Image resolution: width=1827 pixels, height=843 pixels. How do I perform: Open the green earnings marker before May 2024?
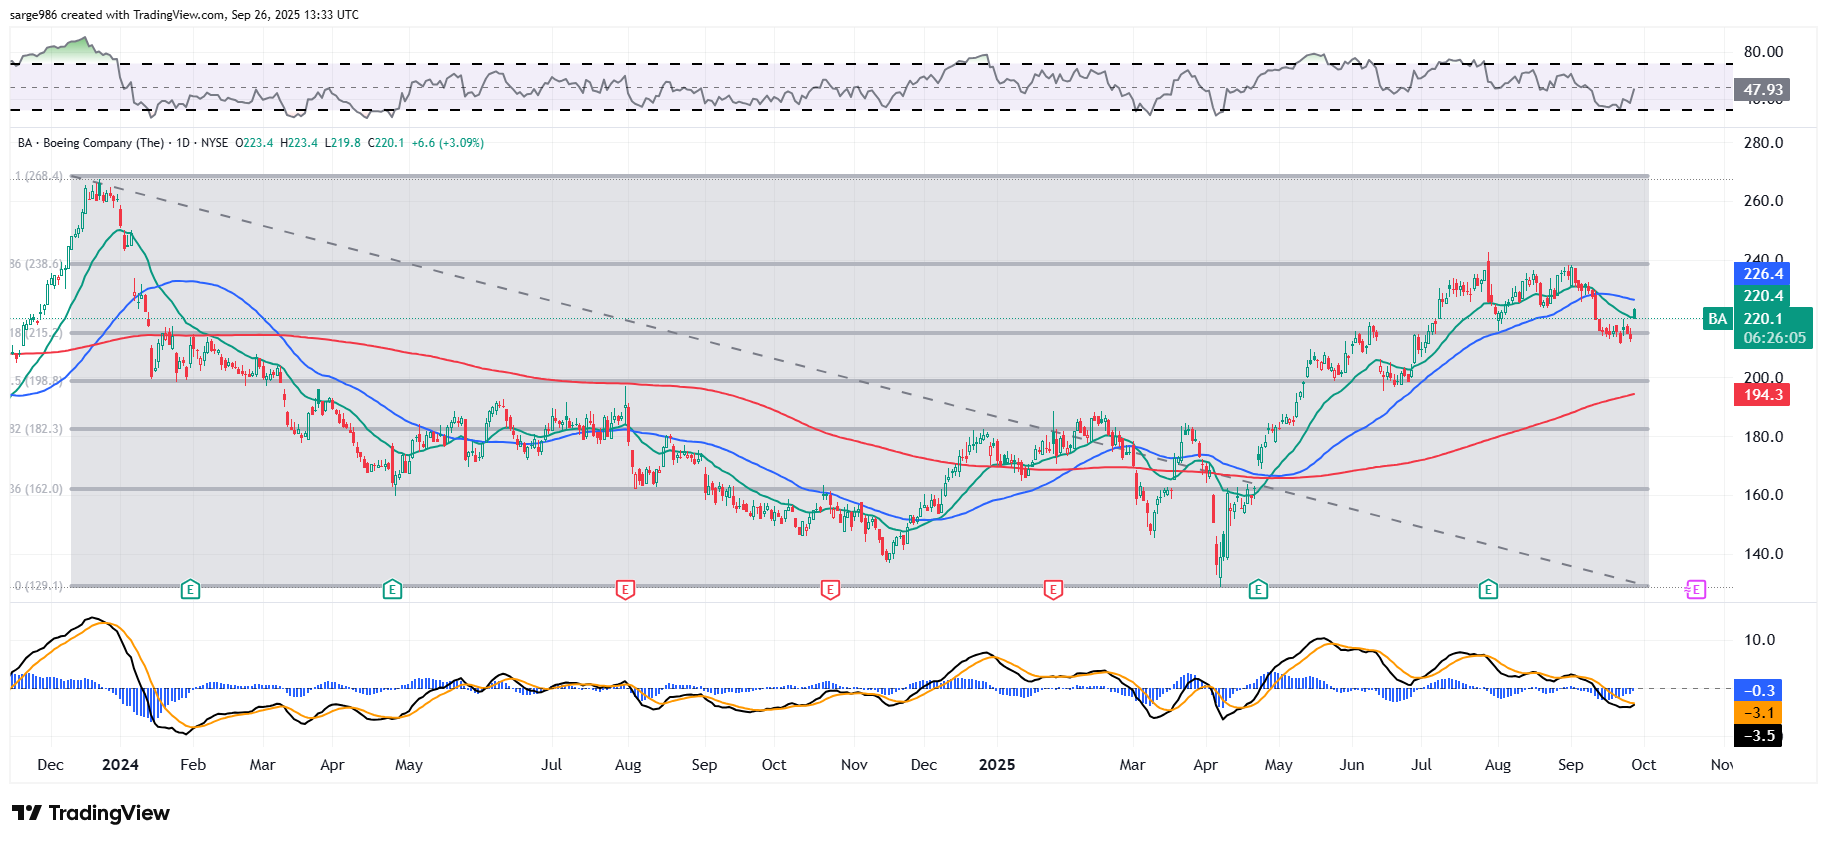tap(392, 590)
